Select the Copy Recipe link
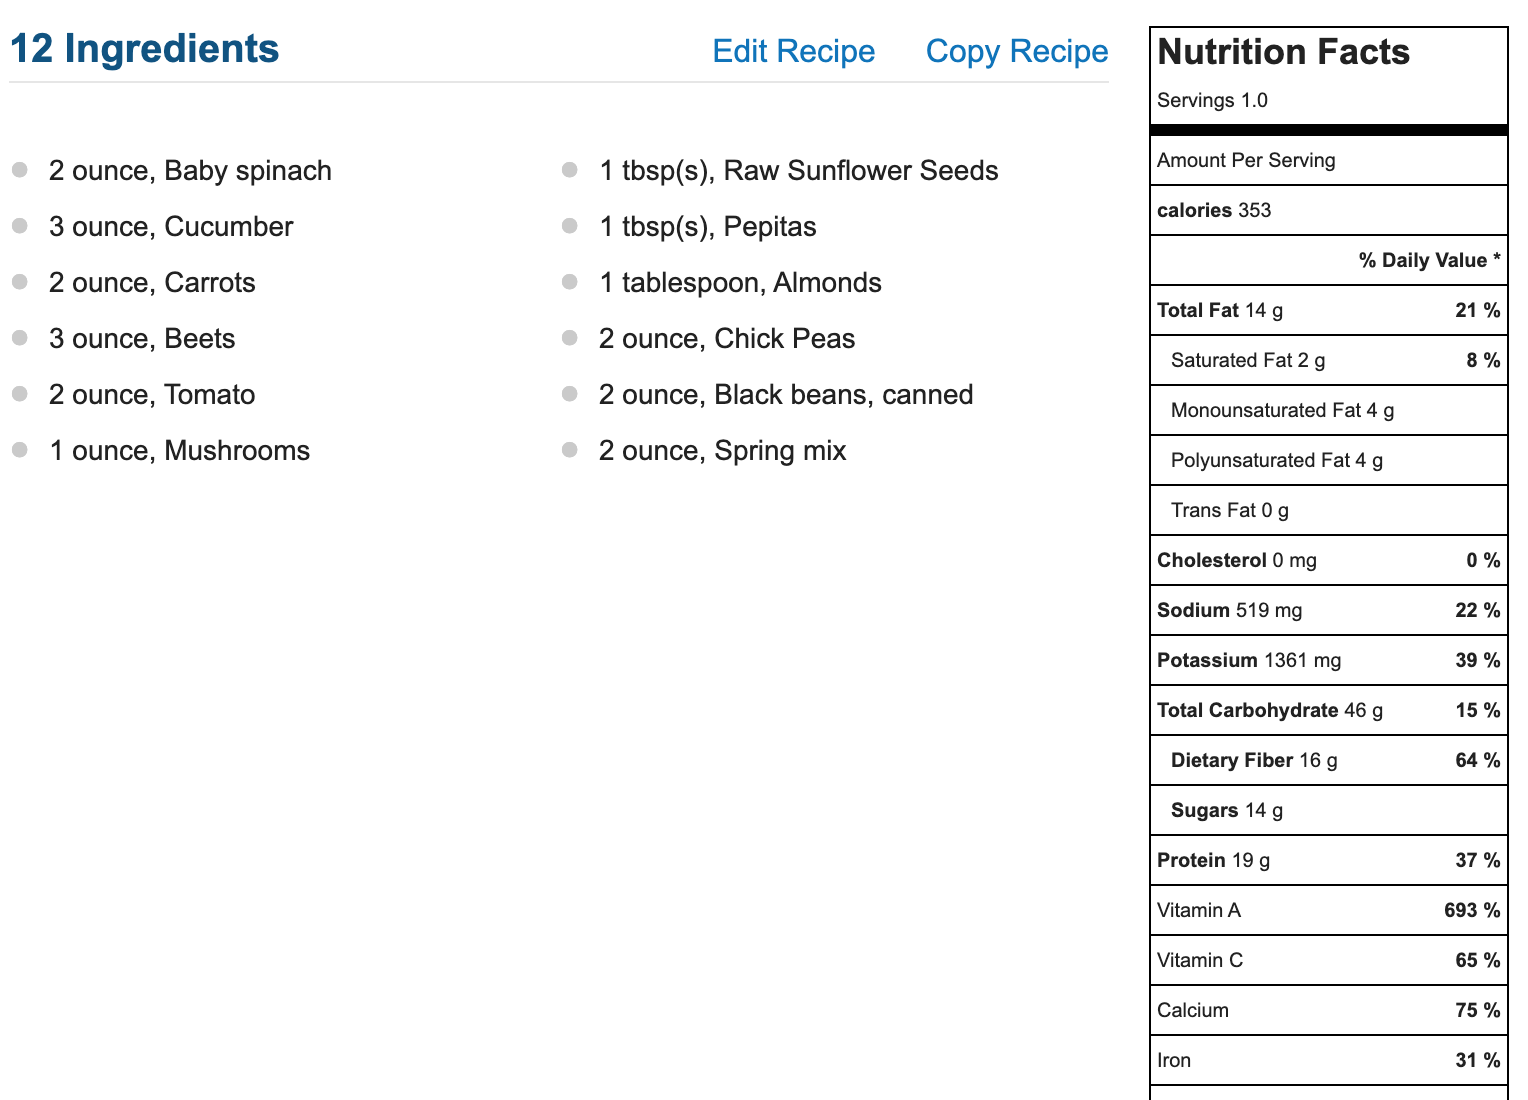Viewport: 1528px width, 1100px height. [x=1017, y=51]
